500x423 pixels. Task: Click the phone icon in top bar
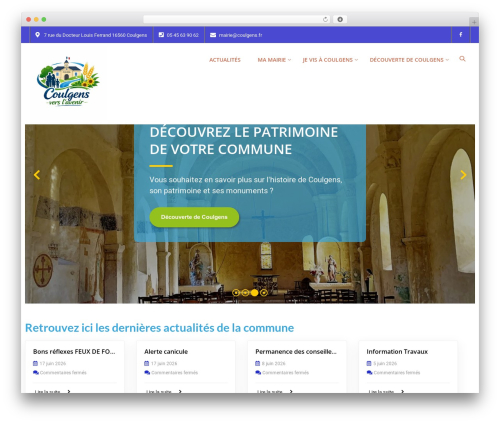click(161, 35)
